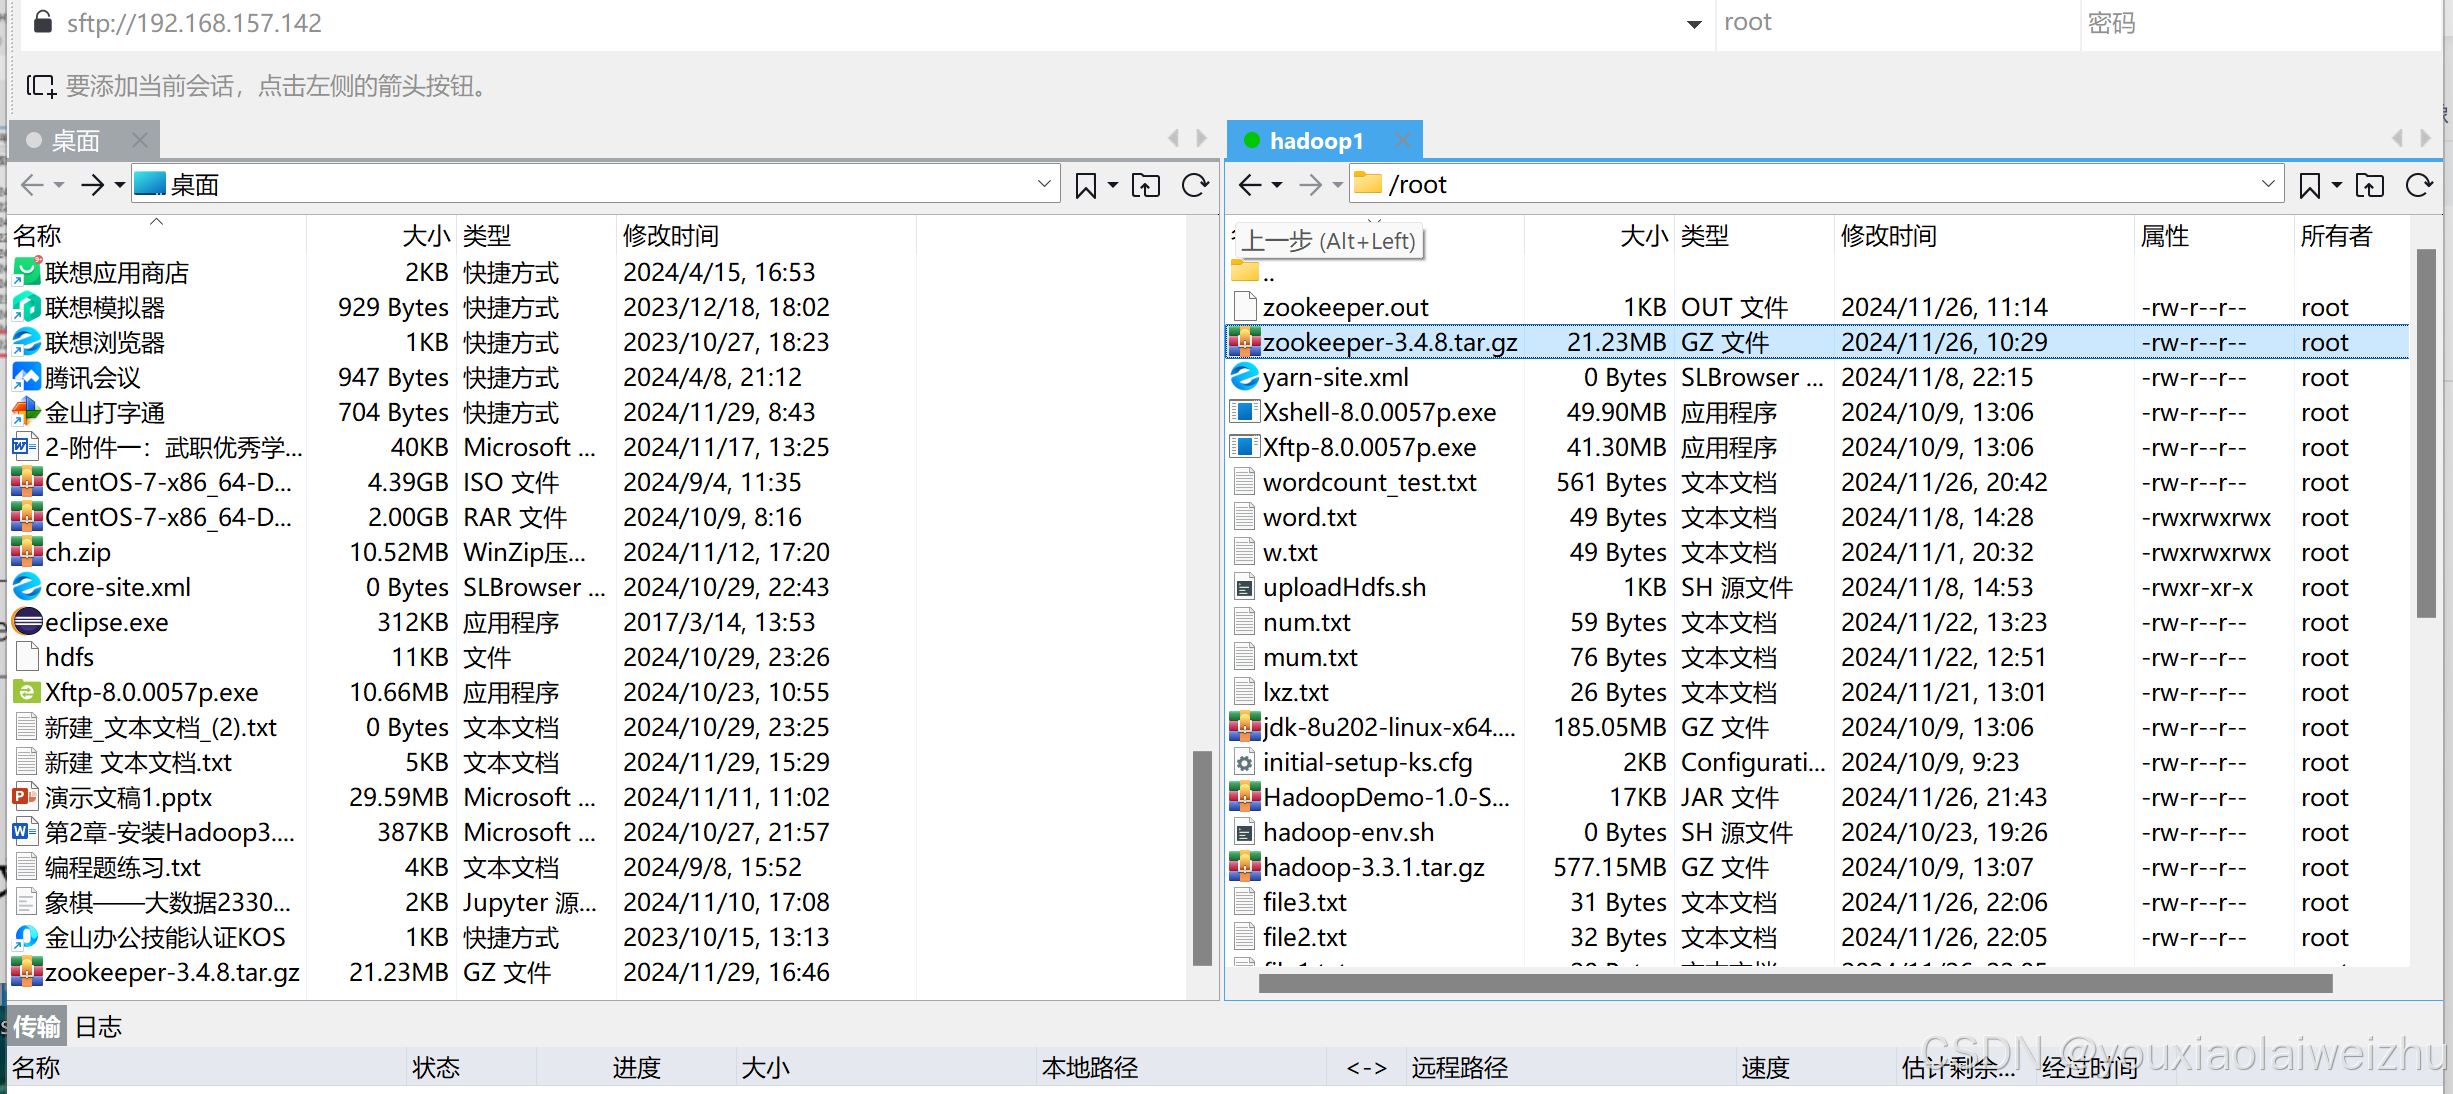Go back in remote /root pane
Image resolution: width=2453 pixels, height=1094 pixels.
point(1249,185)
